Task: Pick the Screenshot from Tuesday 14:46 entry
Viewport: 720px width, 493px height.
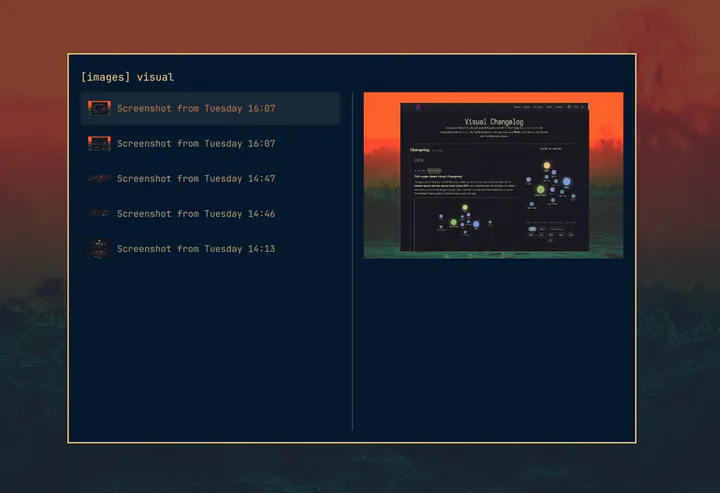Action: [210, 214]
